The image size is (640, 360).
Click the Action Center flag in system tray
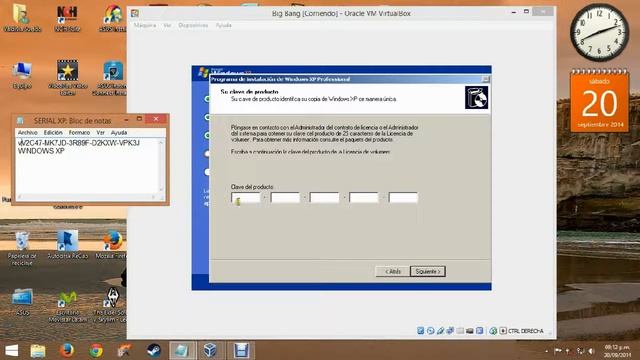pos(558,351)
